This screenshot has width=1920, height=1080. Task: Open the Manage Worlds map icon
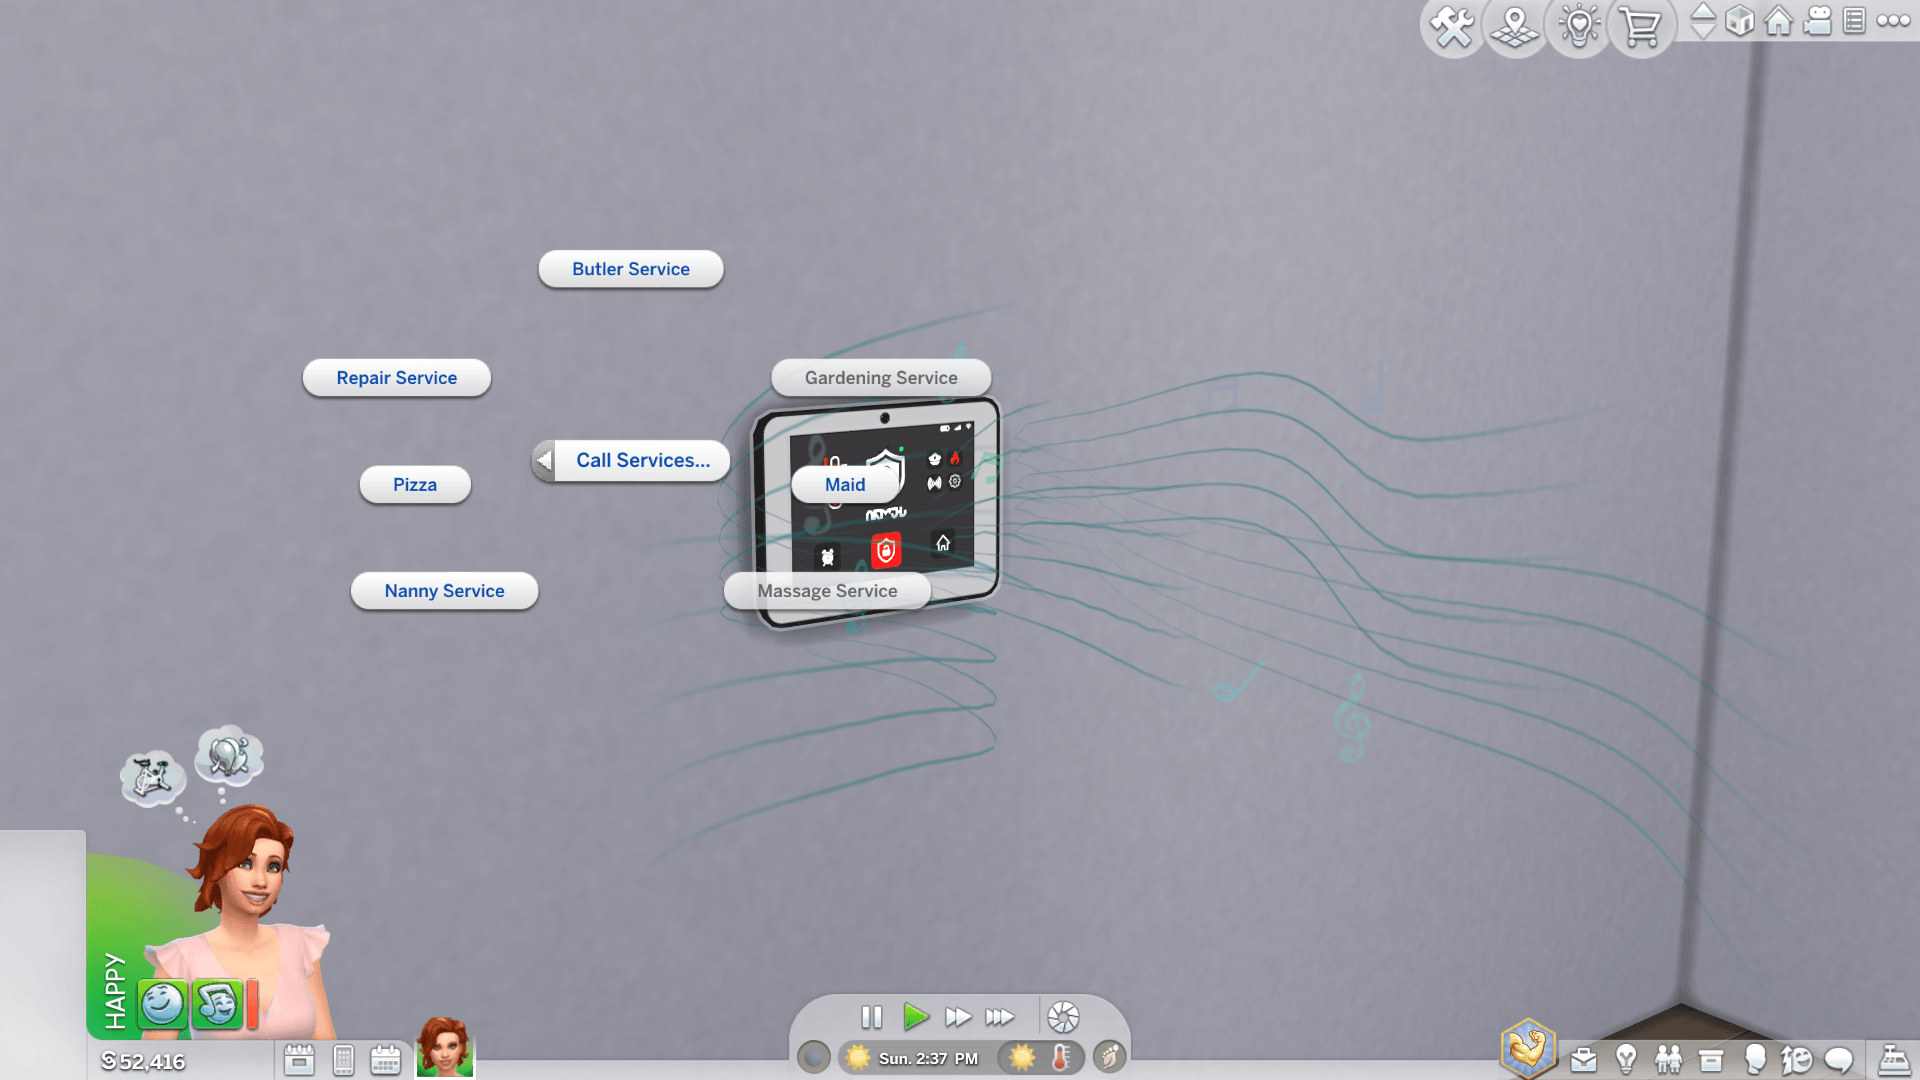[x=1515, y=27]
